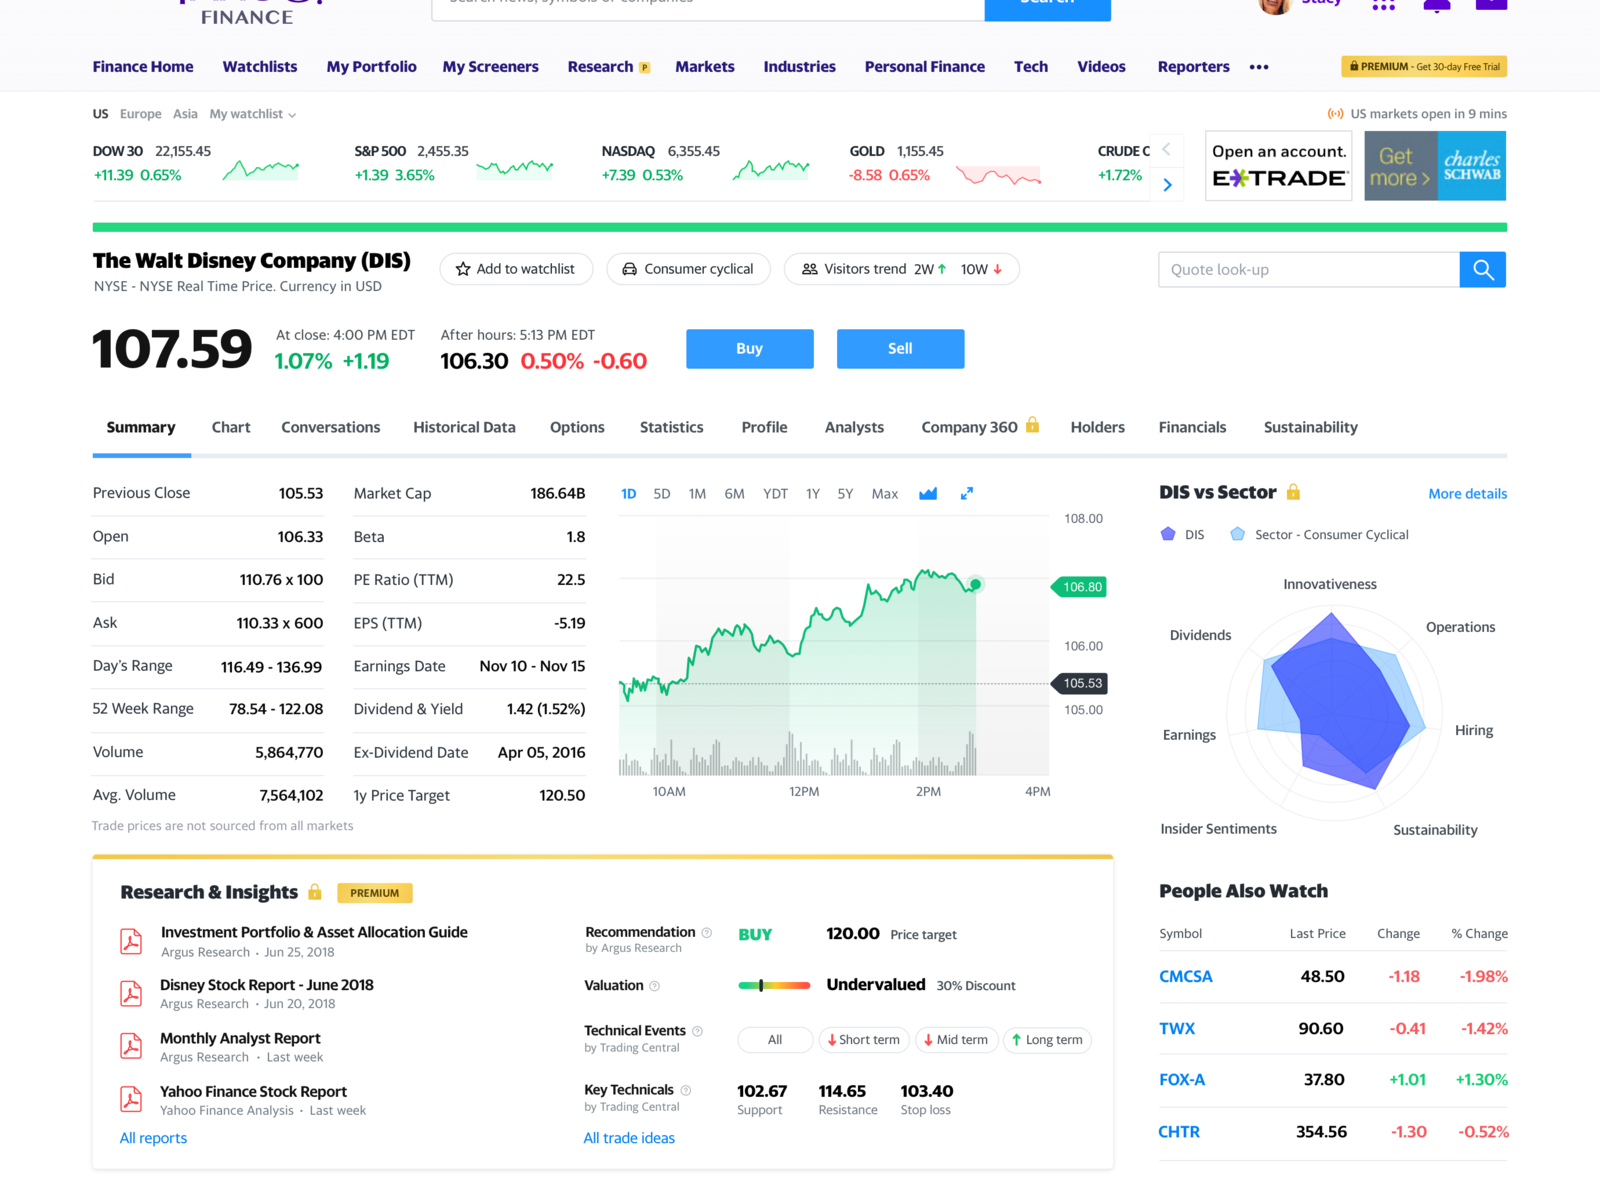Click lock icon next to DIS vs Sector

coord(1293,491)
